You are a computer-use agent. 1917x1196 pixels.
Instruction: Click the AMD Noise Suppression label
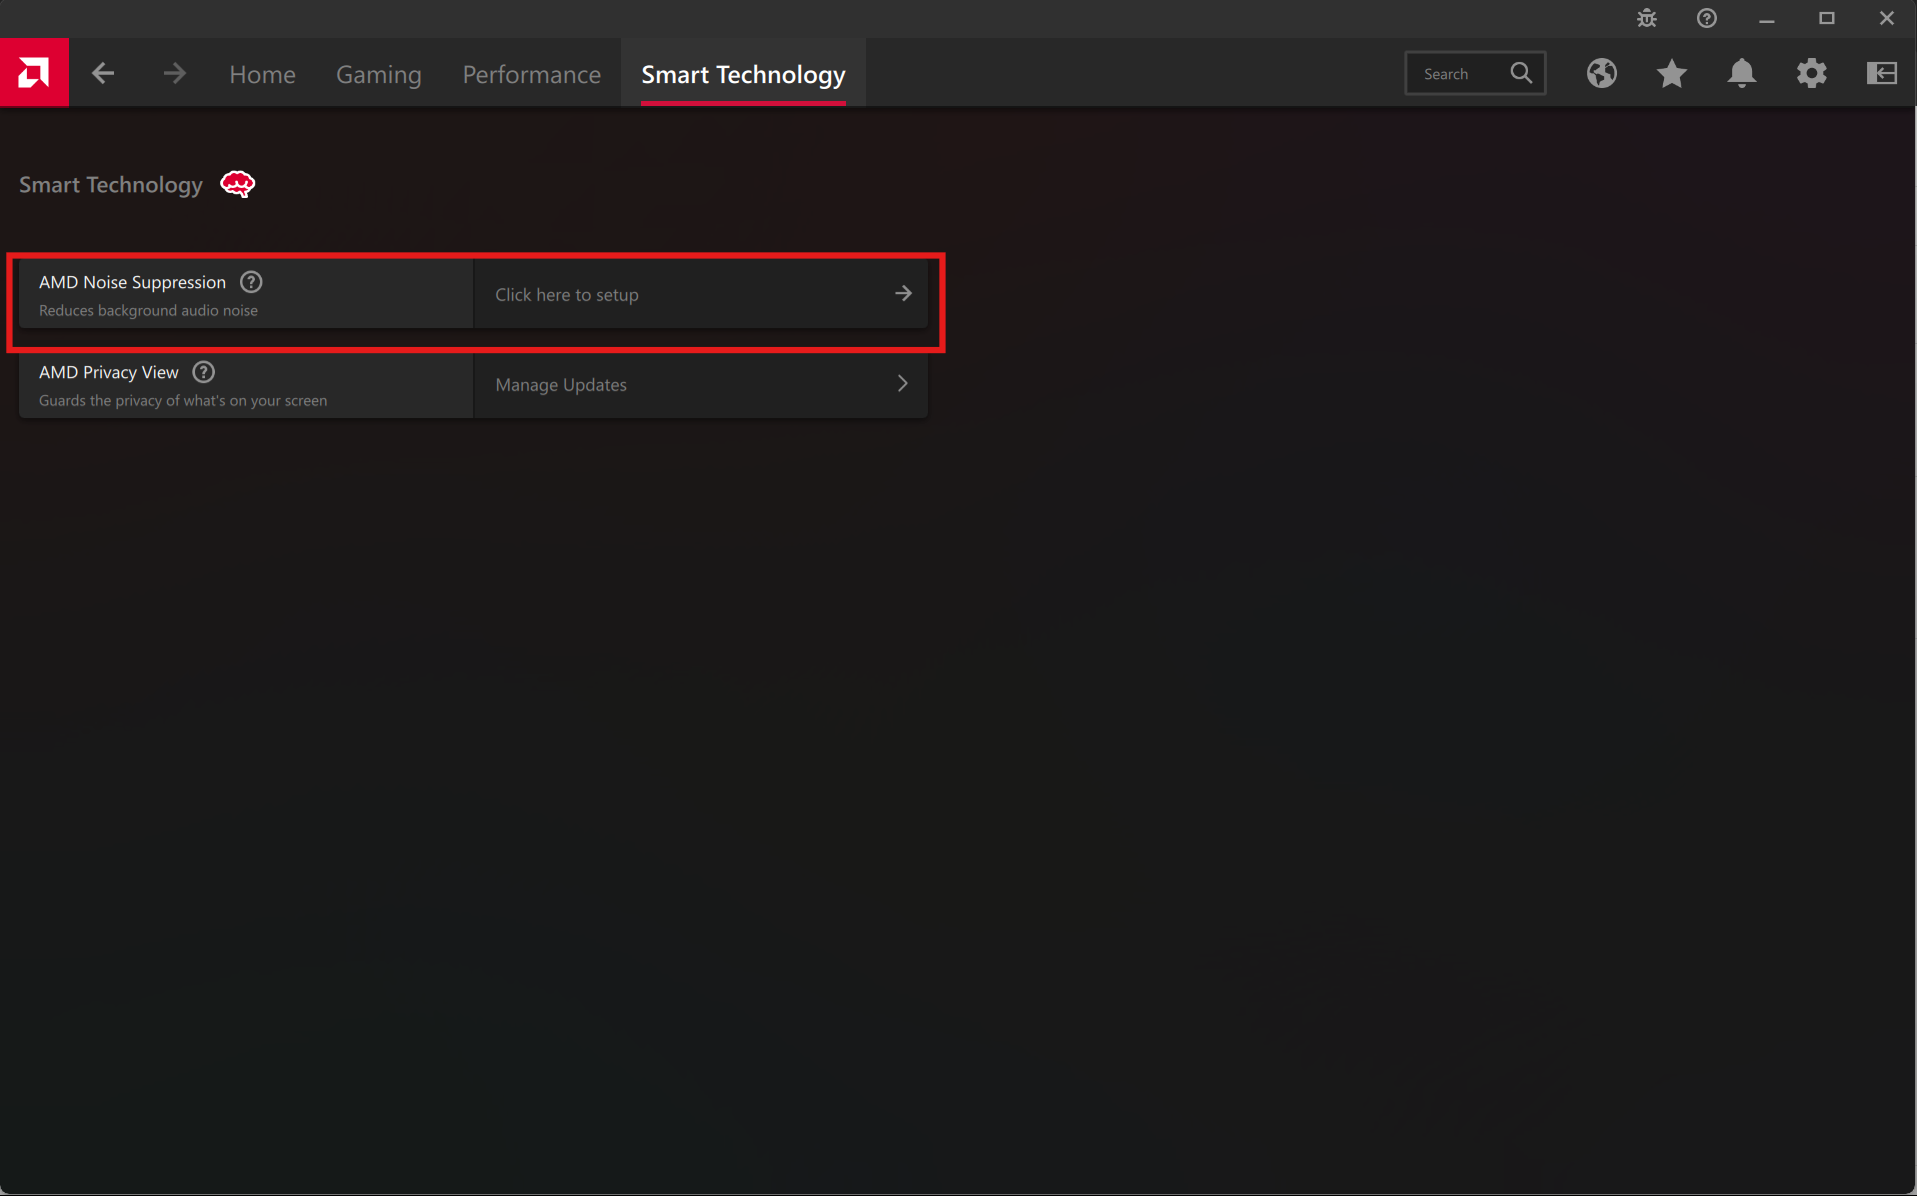(132, 282)
